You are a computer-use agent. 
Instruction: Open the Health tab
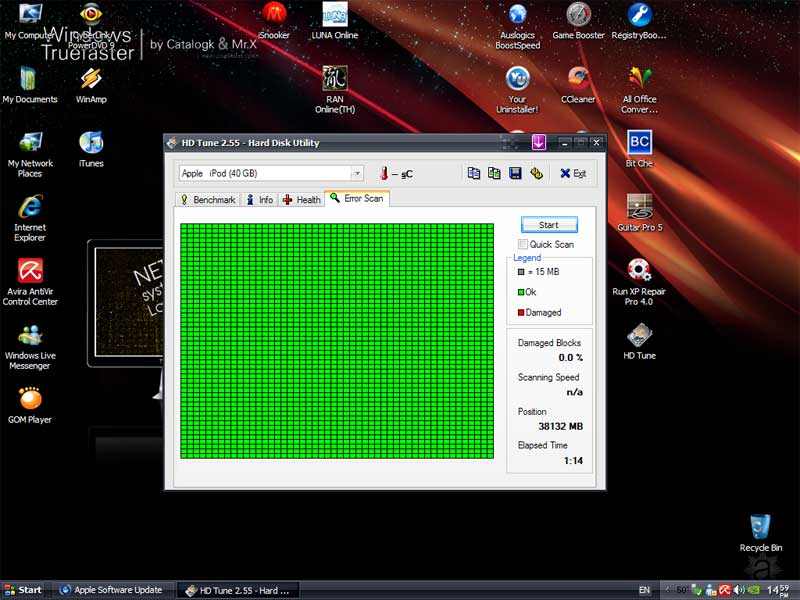302,200
